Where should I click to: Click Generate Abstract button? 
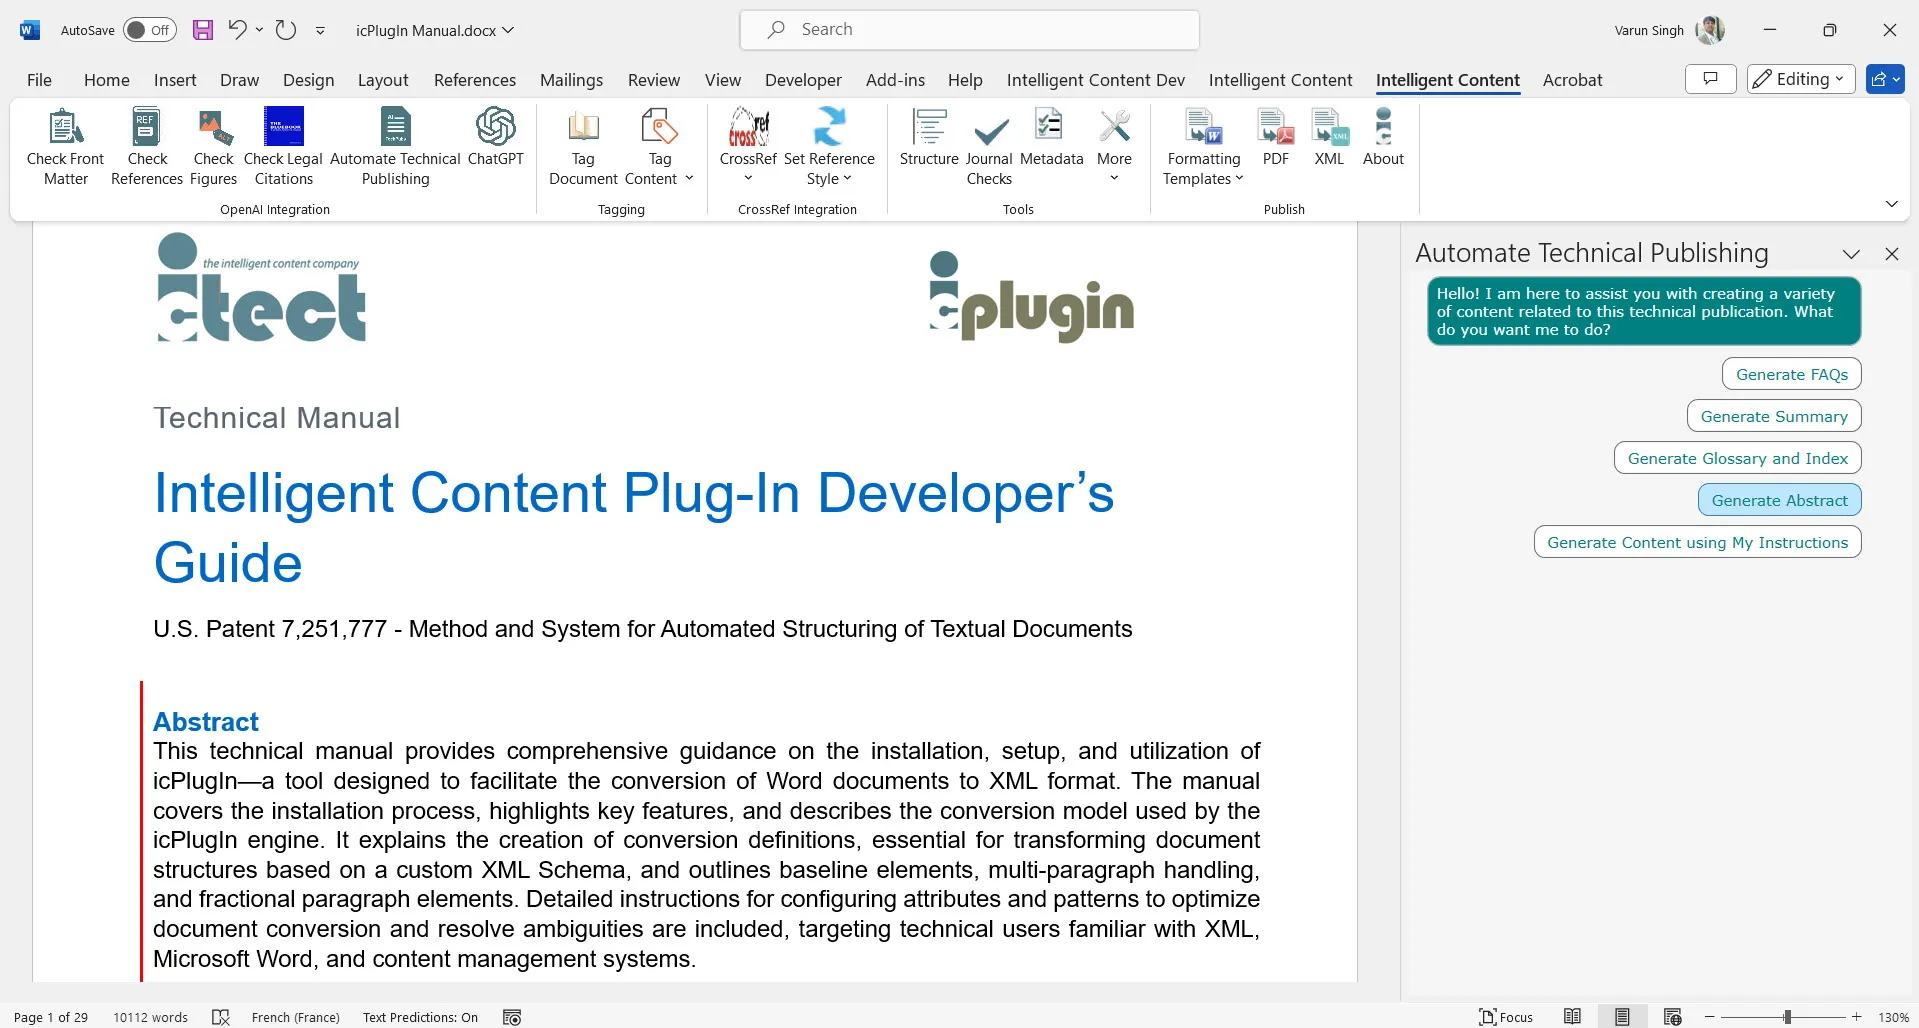coord(1779,500)
